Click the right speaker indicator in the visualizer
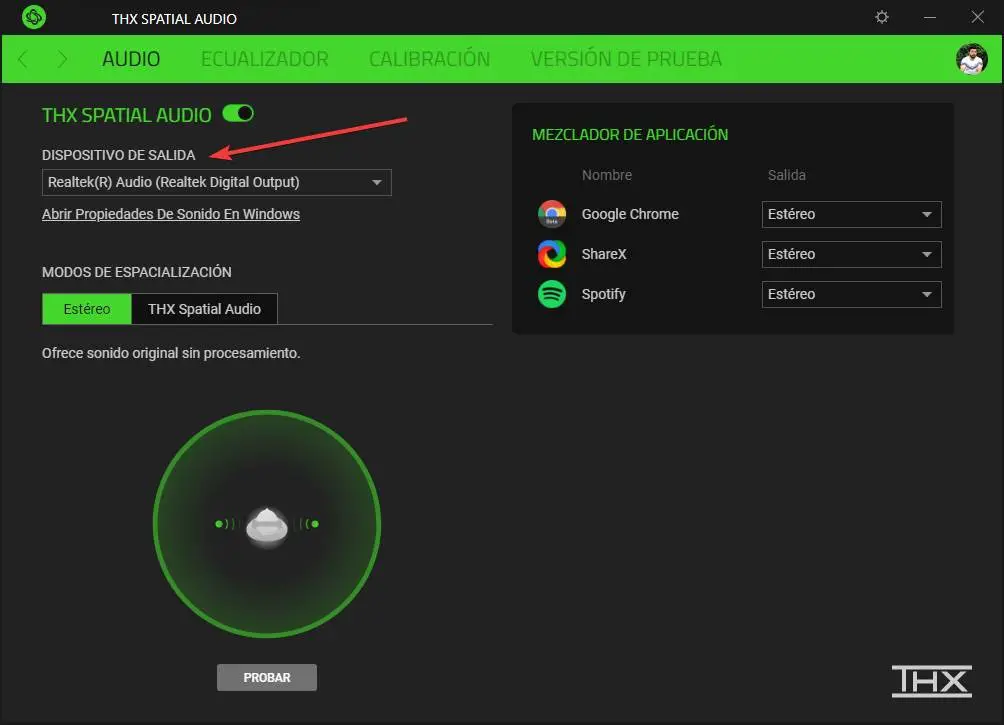The width and height of the screenshot is (1004, 725). 309,524
